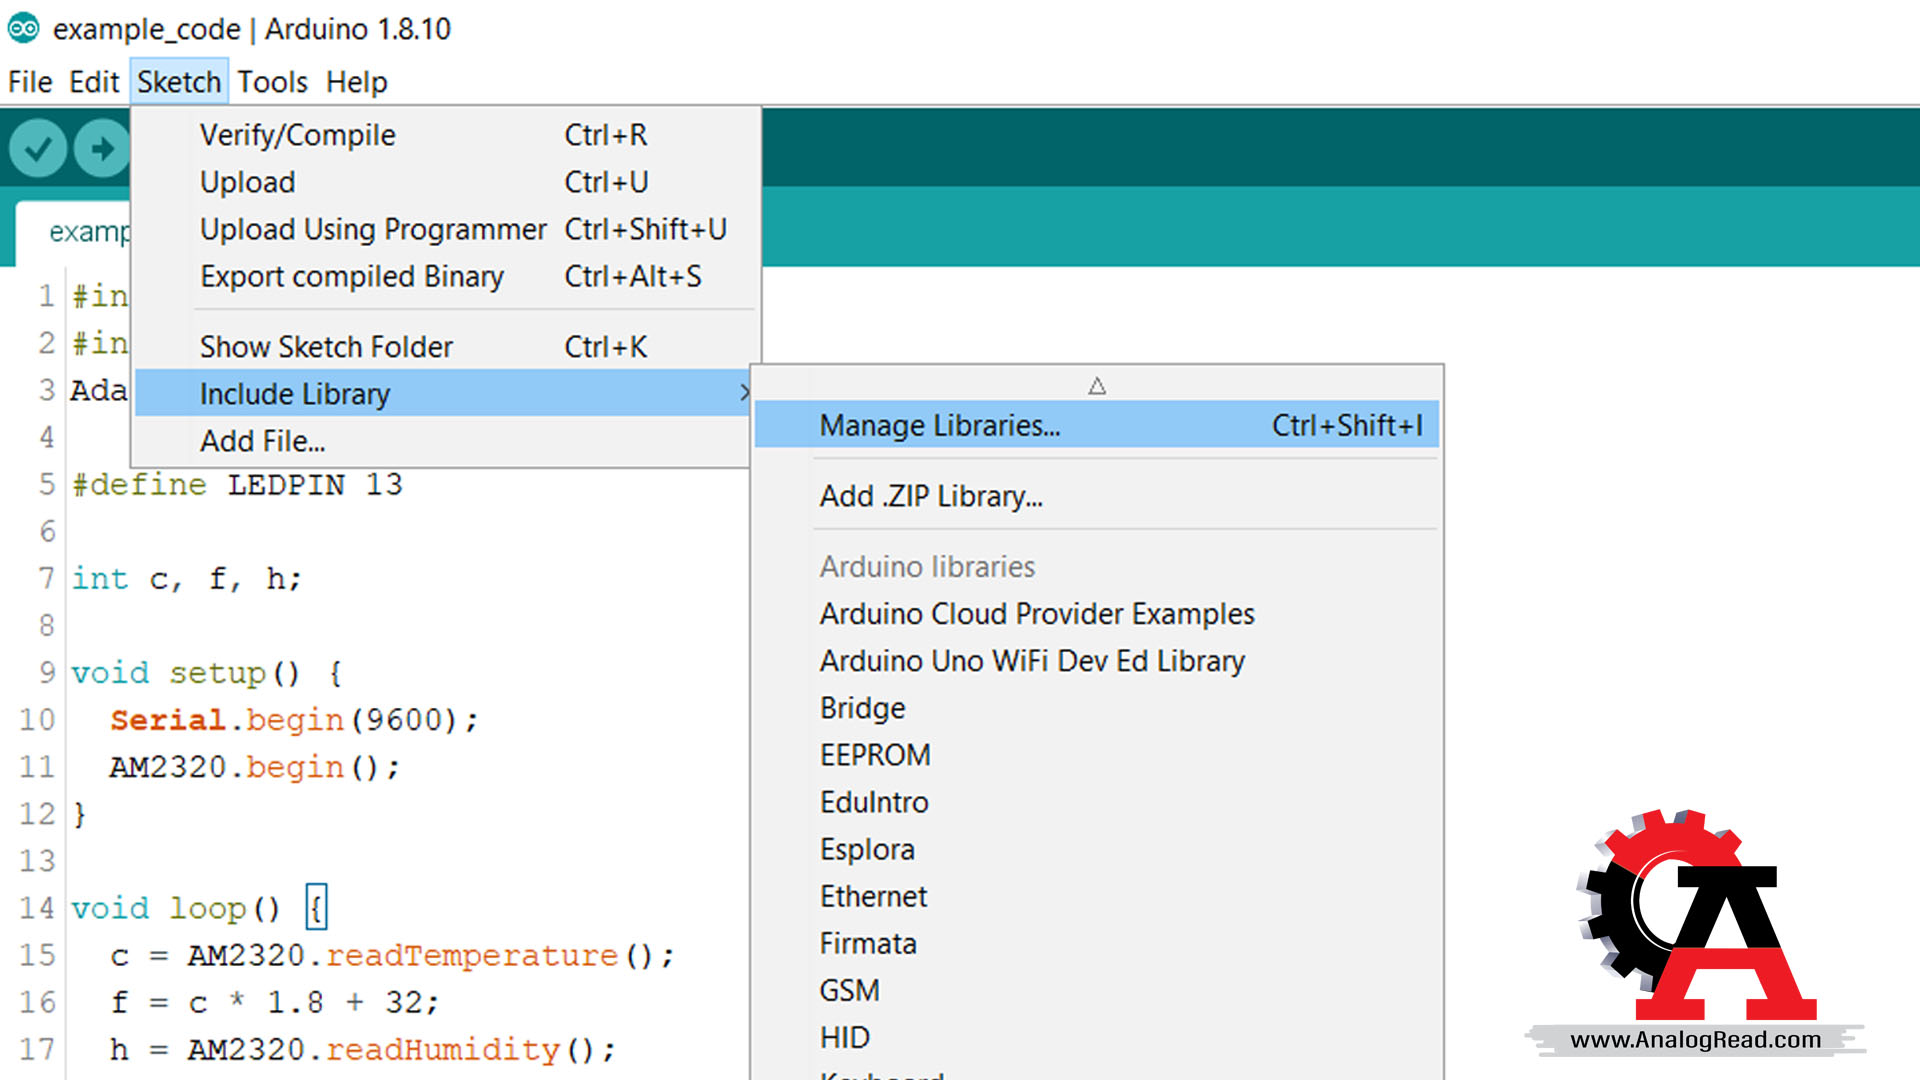This screenshot has width=1920, height=1080.
Task: Choose Add File... entry
Action: (x=443, y=441)
